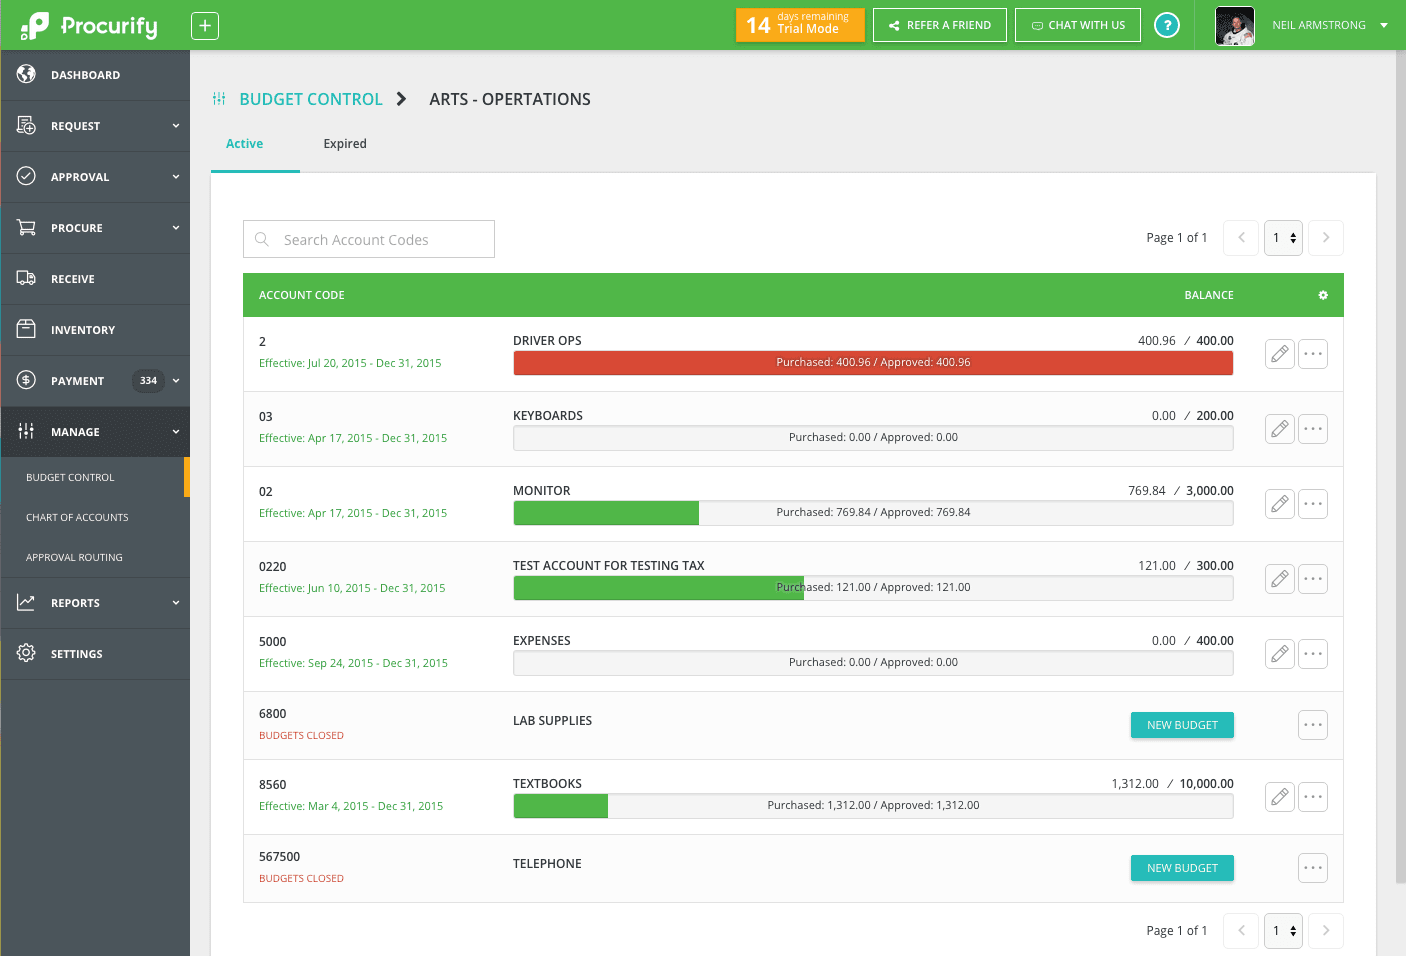This screenshot has height=956, width=1406.
Task: Open the page number dropdown at top
Action: (x=1282, y=238)
